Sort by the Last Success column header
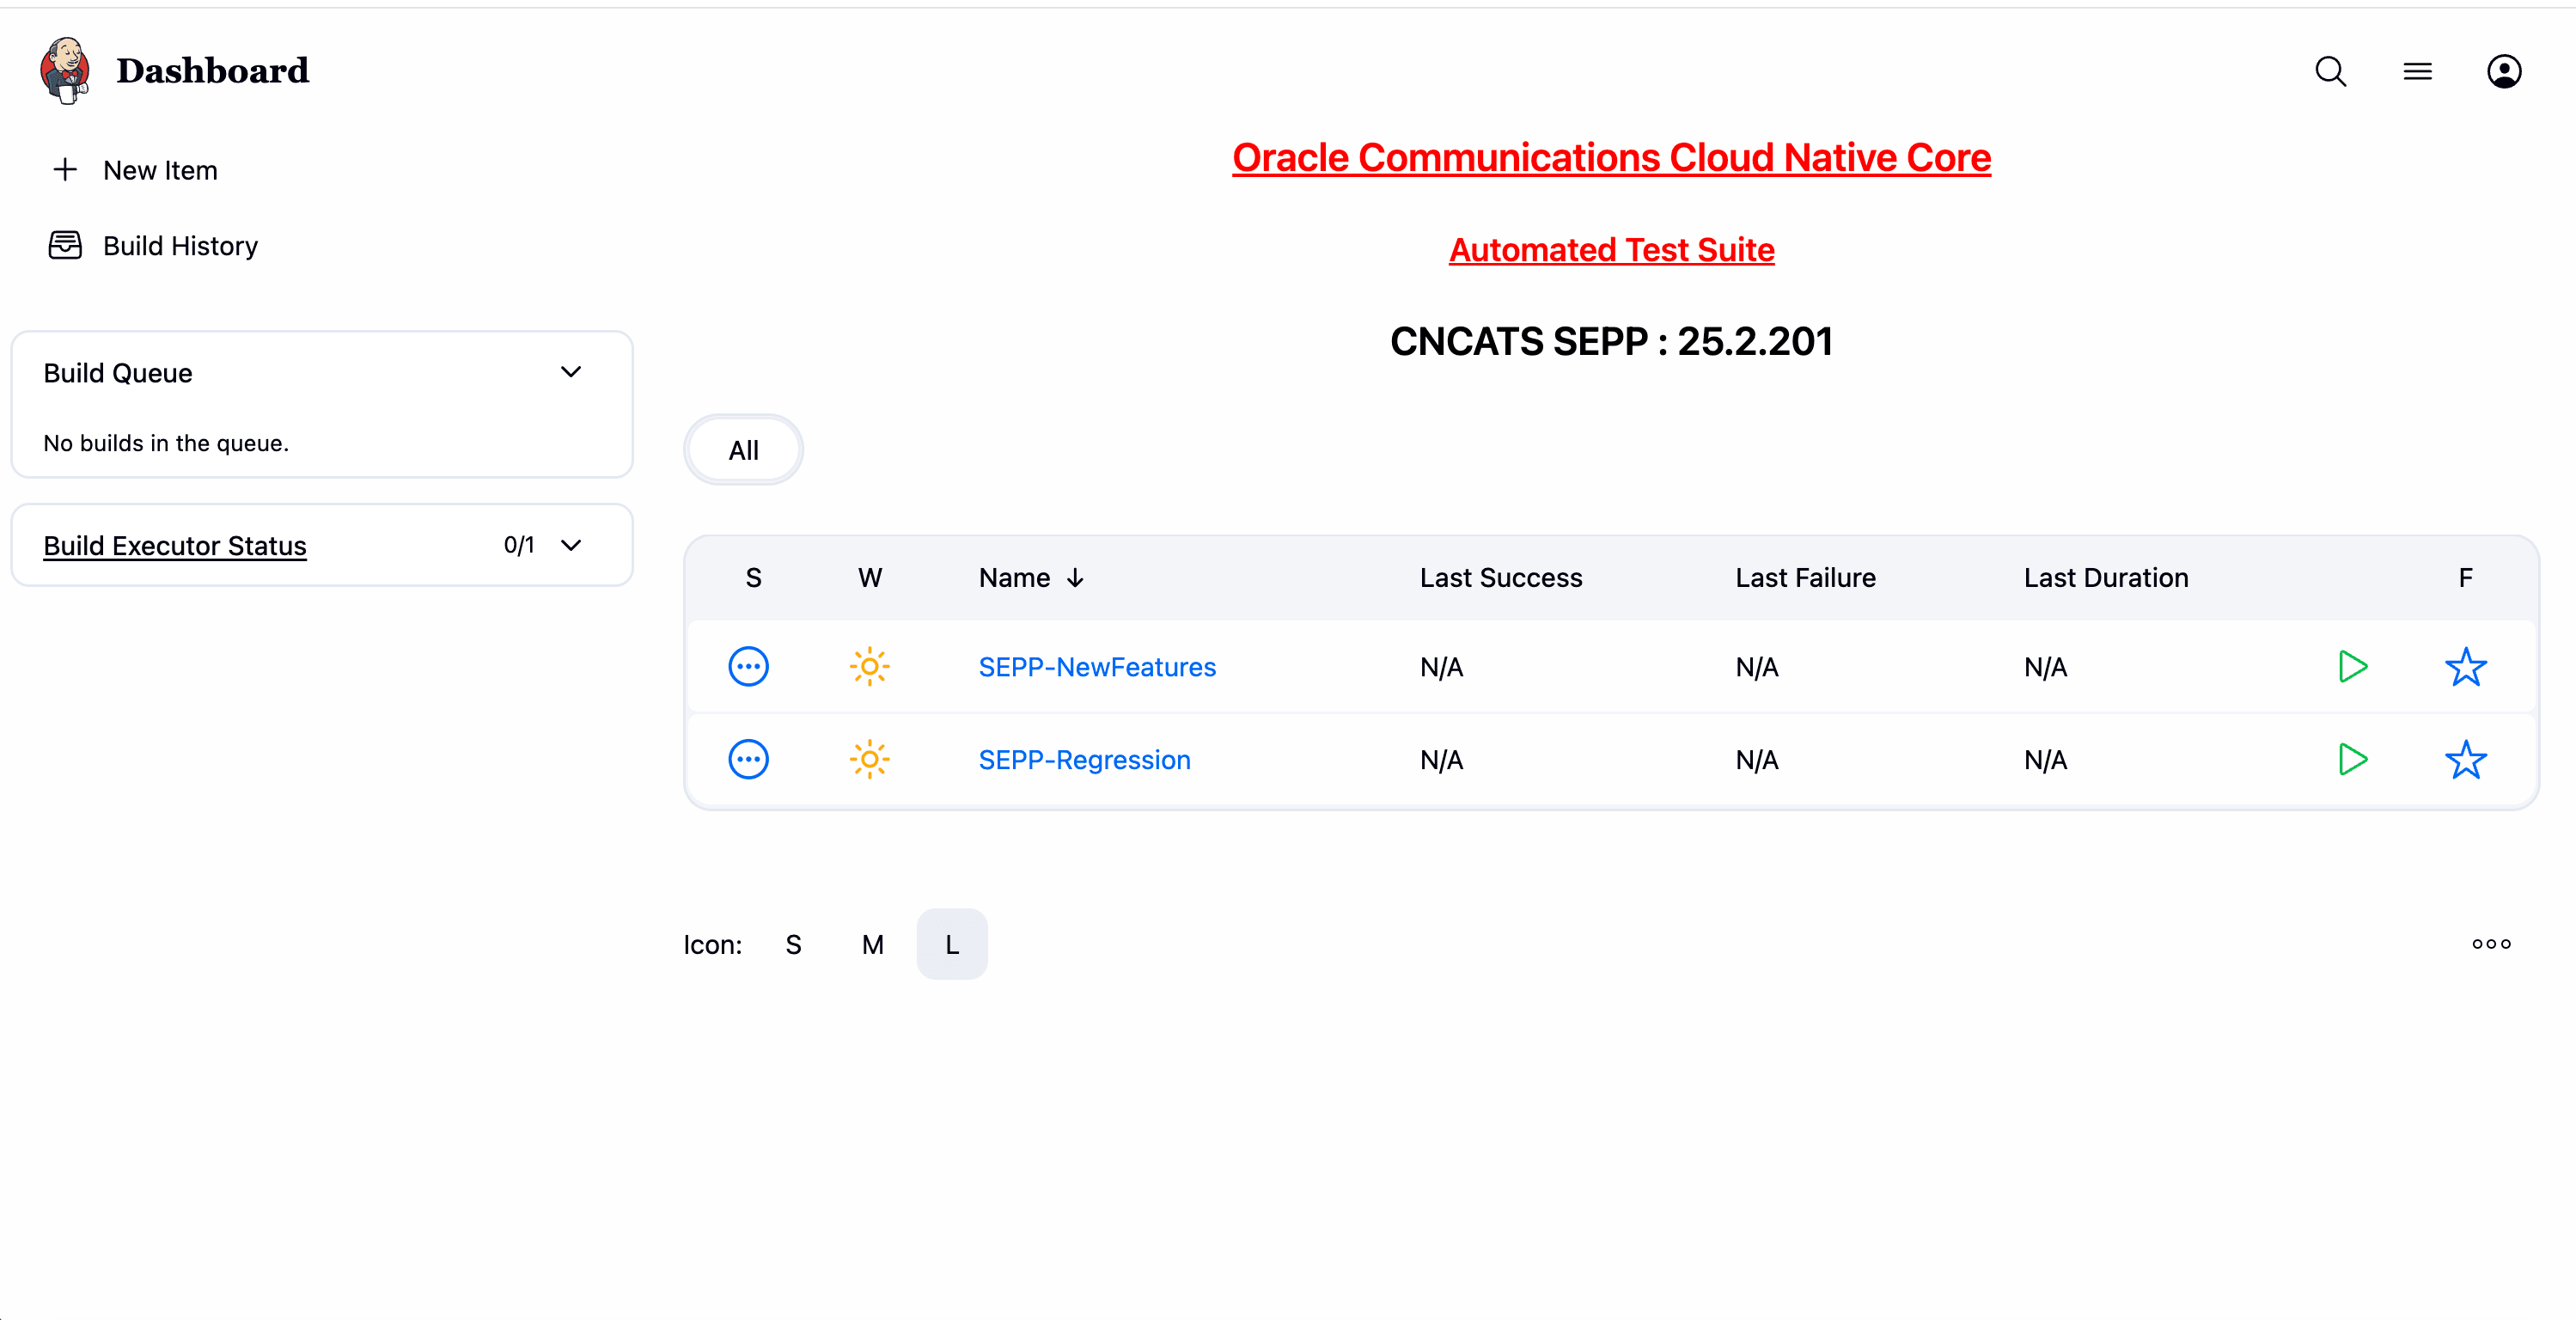This screenshot has height=1320, width=2576. click(1500, 578)
